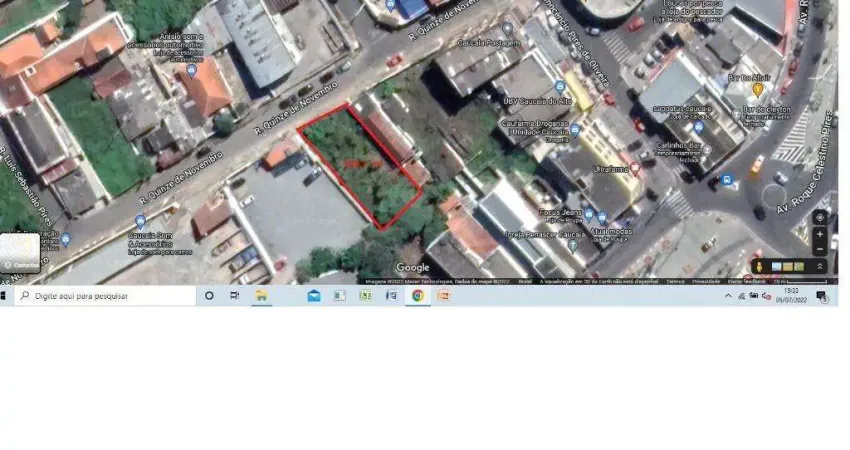This screenshot has height=450, width=850.
Task: Click the Privacidade footer link
Action: 706,282
